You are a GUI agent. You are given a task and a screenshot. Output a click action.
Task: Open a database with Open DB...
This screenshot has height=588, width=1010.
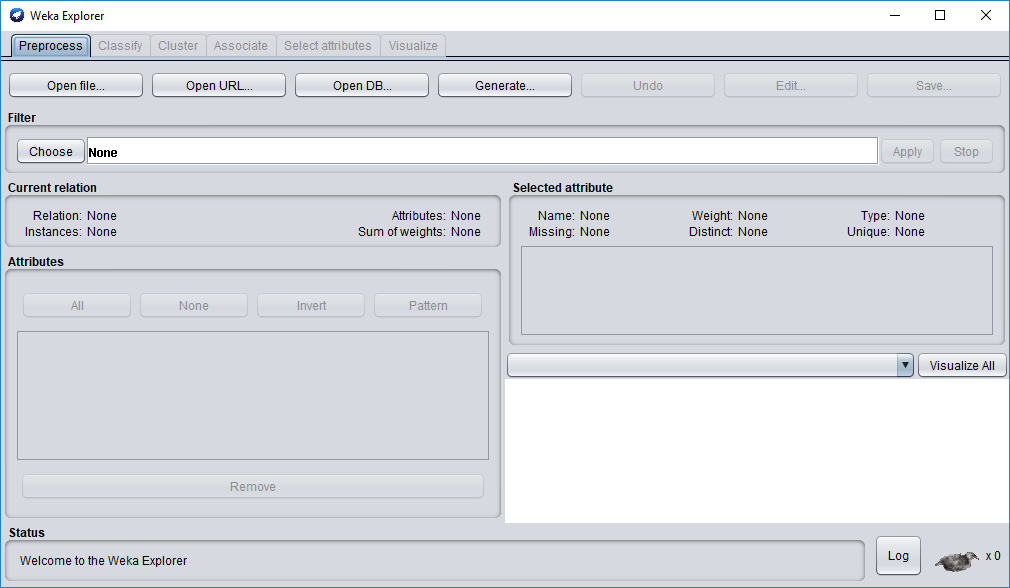click(x=361, y=86)
